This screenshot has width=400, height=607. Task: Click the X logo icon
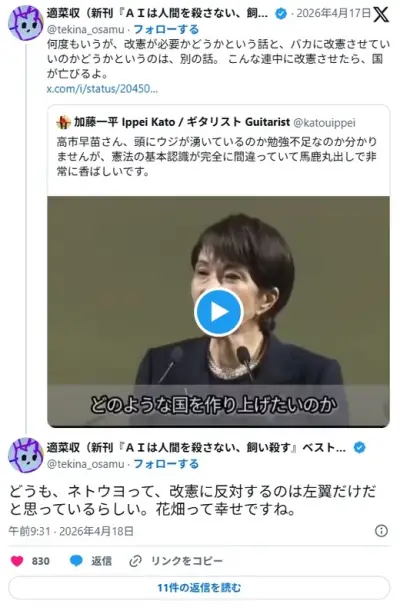click(x=381, y=15)
